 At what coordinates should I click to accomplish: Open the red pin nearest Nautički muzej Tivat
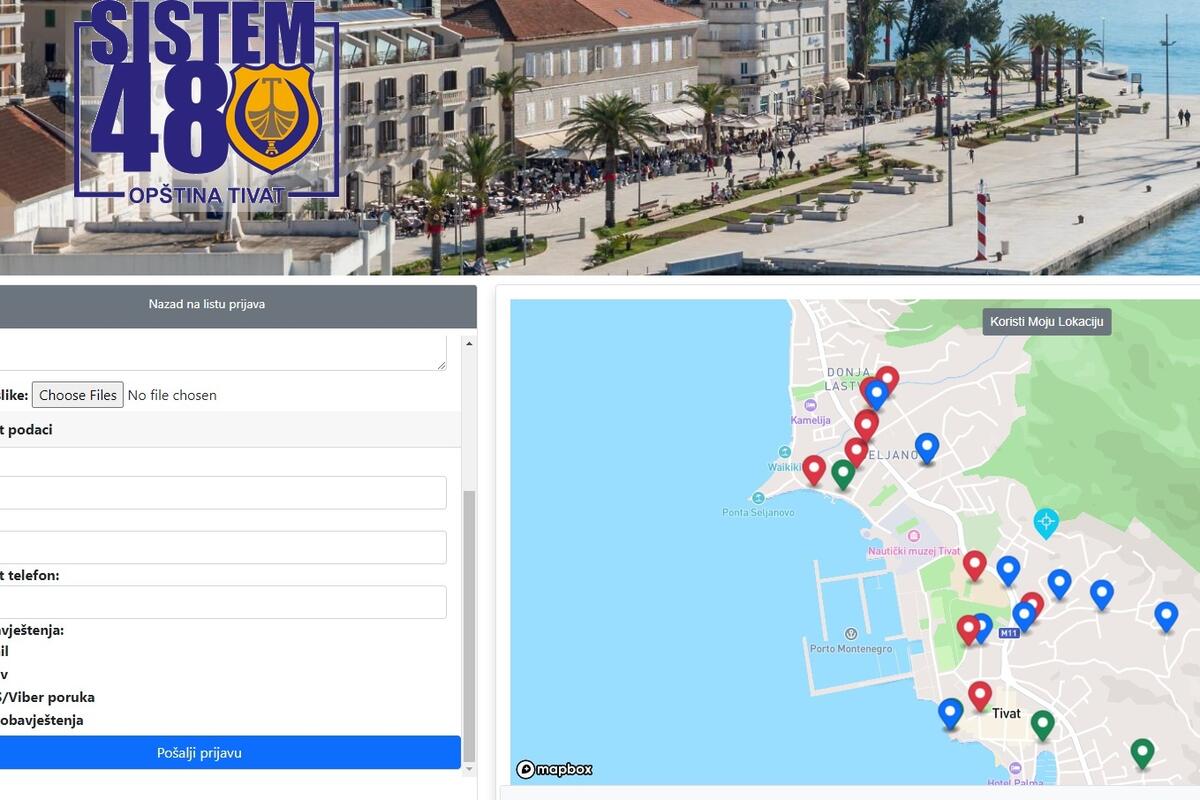coord(974,564)
